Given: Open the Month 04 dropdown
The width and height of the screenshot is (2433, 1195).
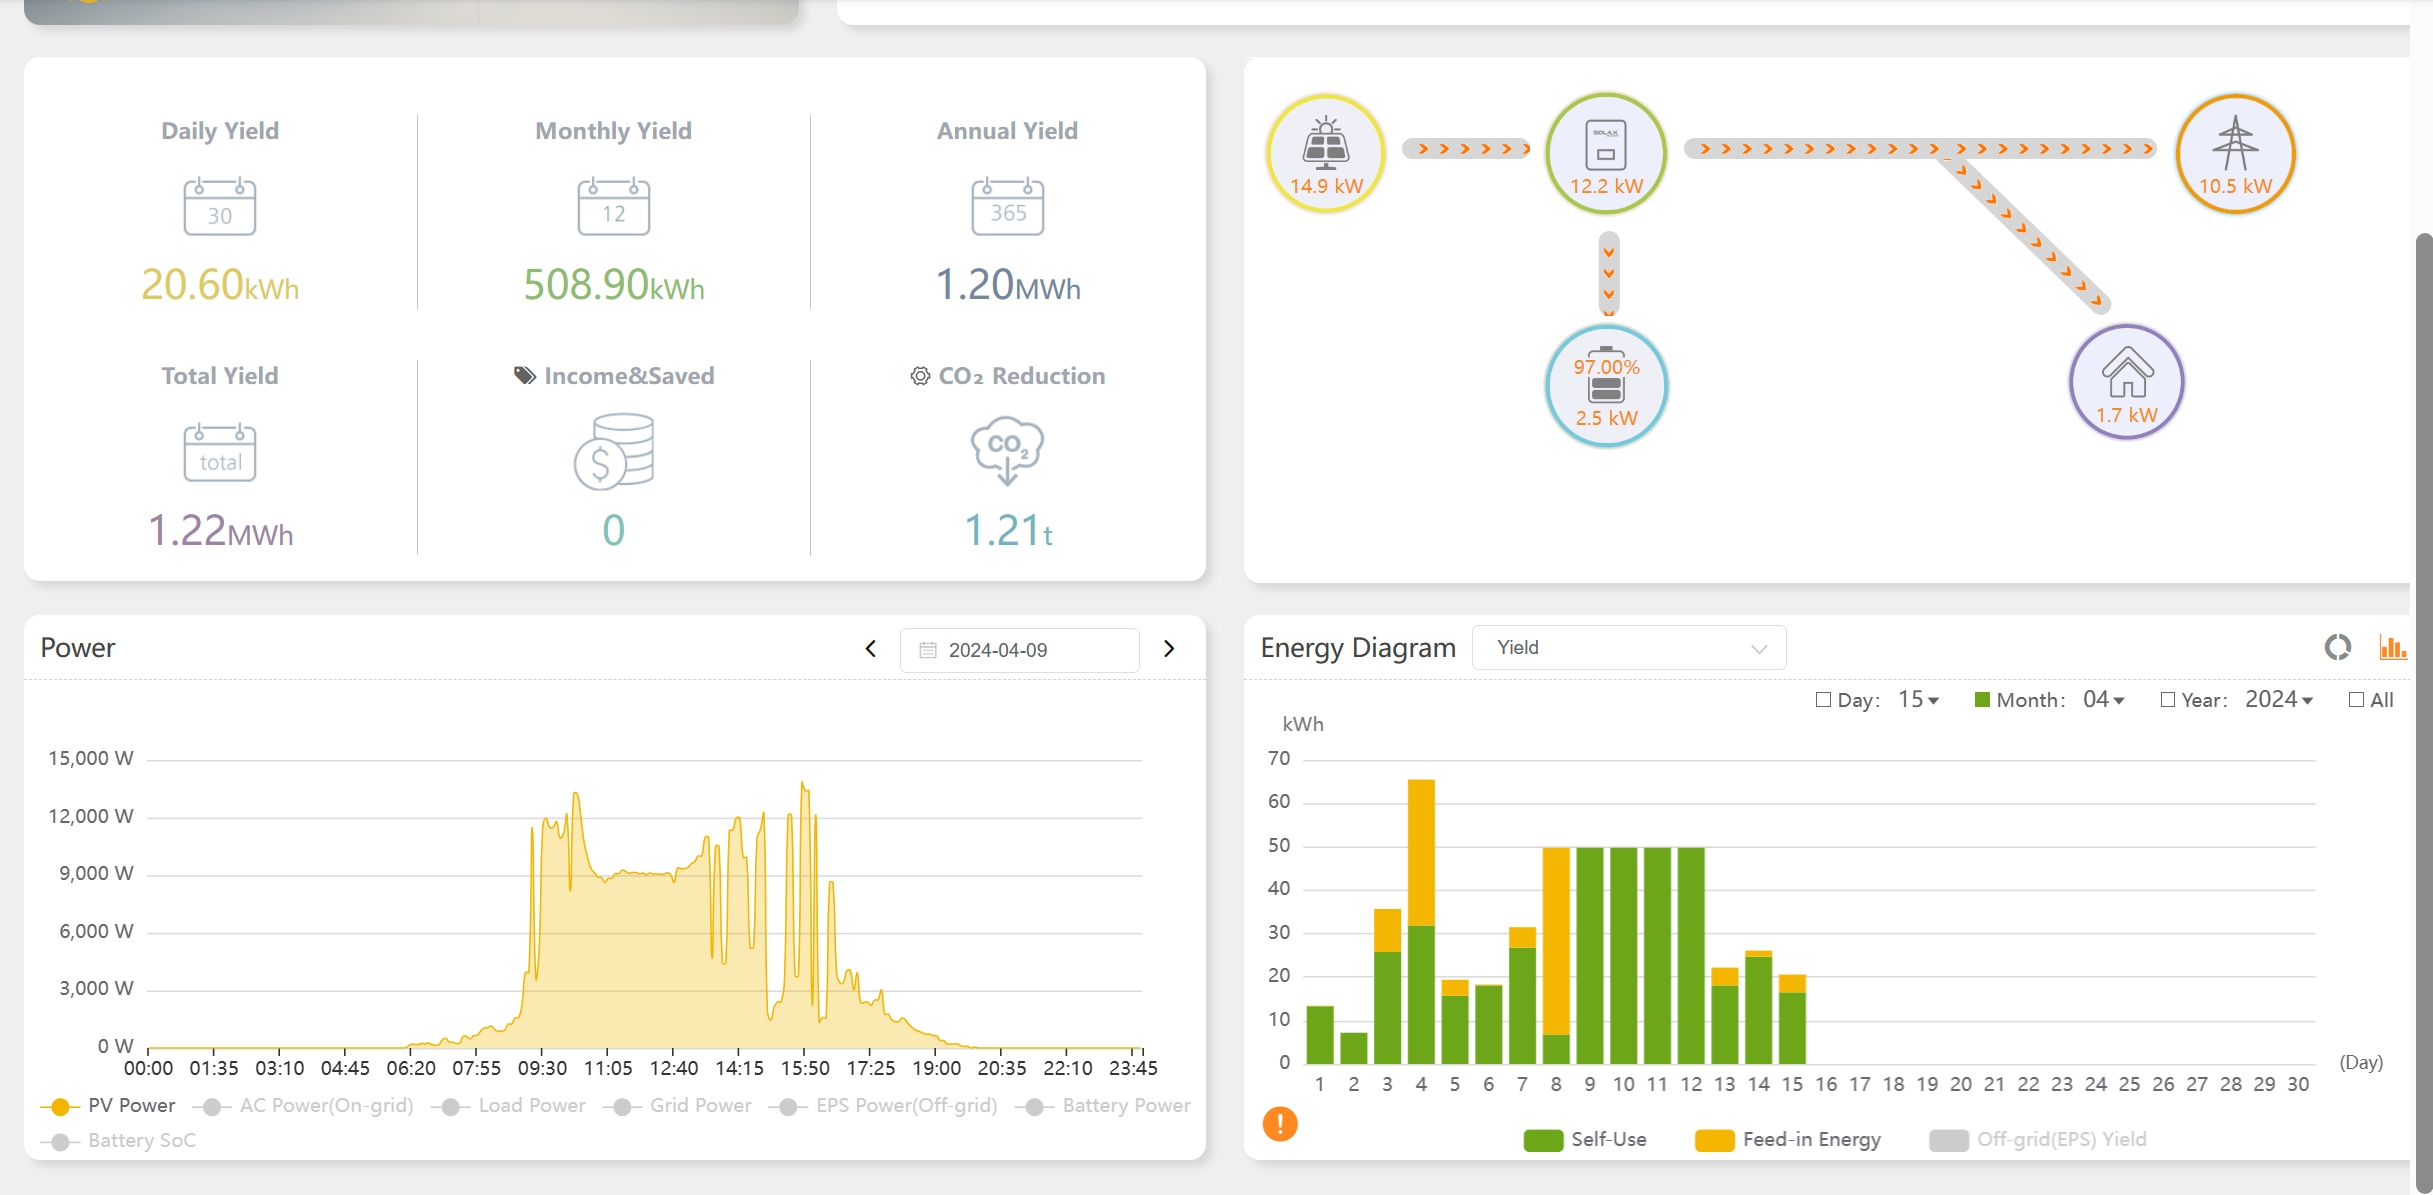Looking at the screenshot, I should 2104,700.
